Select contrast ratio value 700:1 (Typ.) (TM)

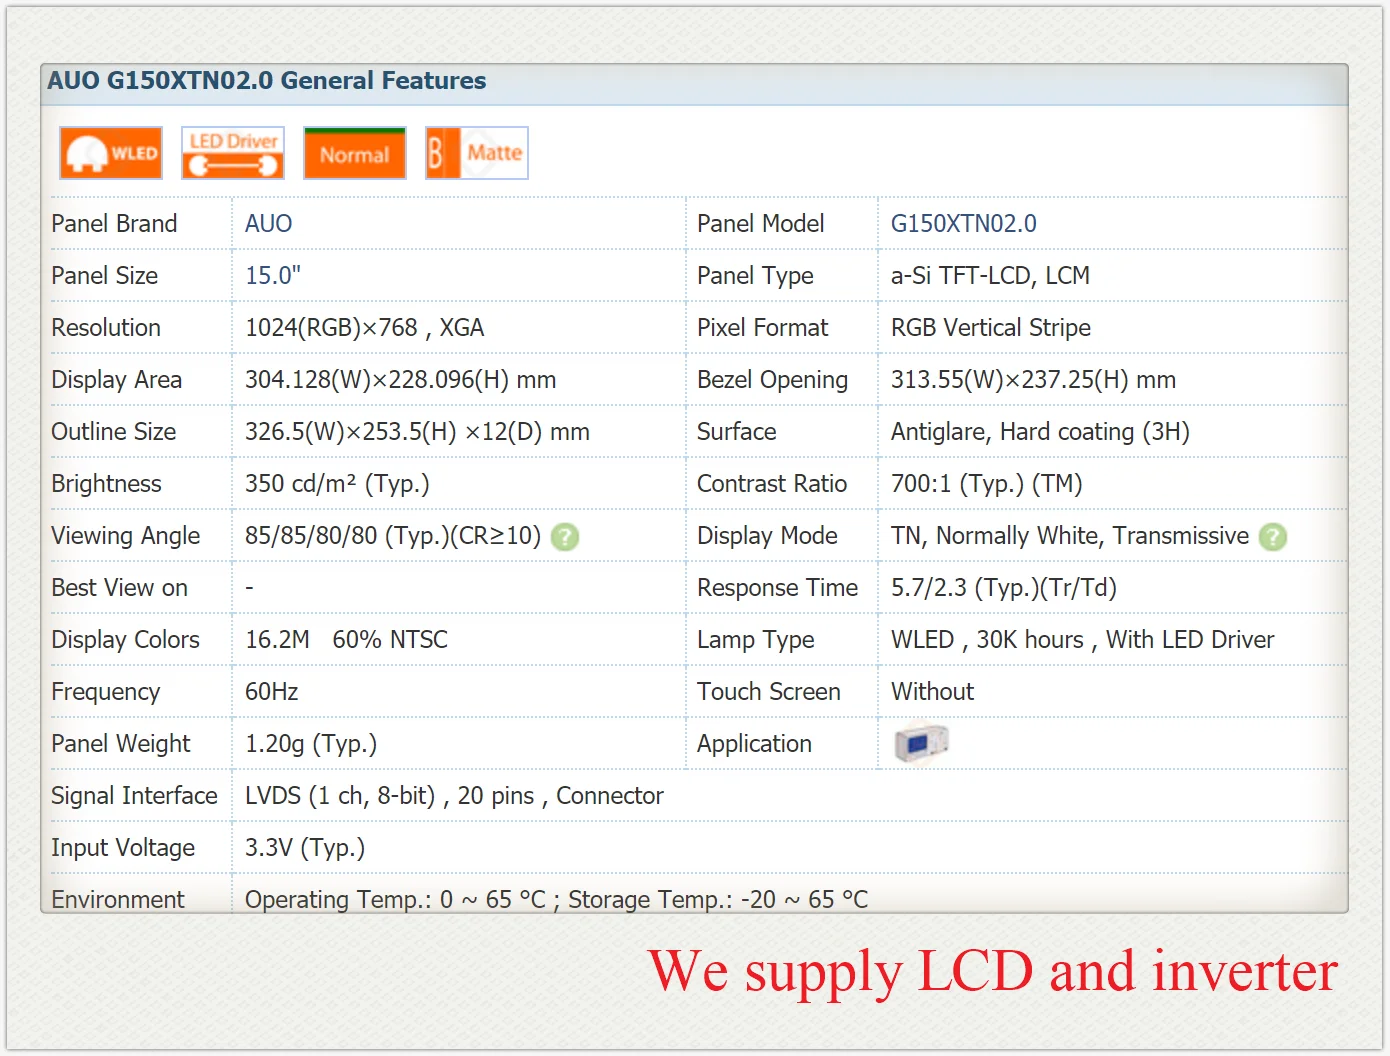pos(987,484)
